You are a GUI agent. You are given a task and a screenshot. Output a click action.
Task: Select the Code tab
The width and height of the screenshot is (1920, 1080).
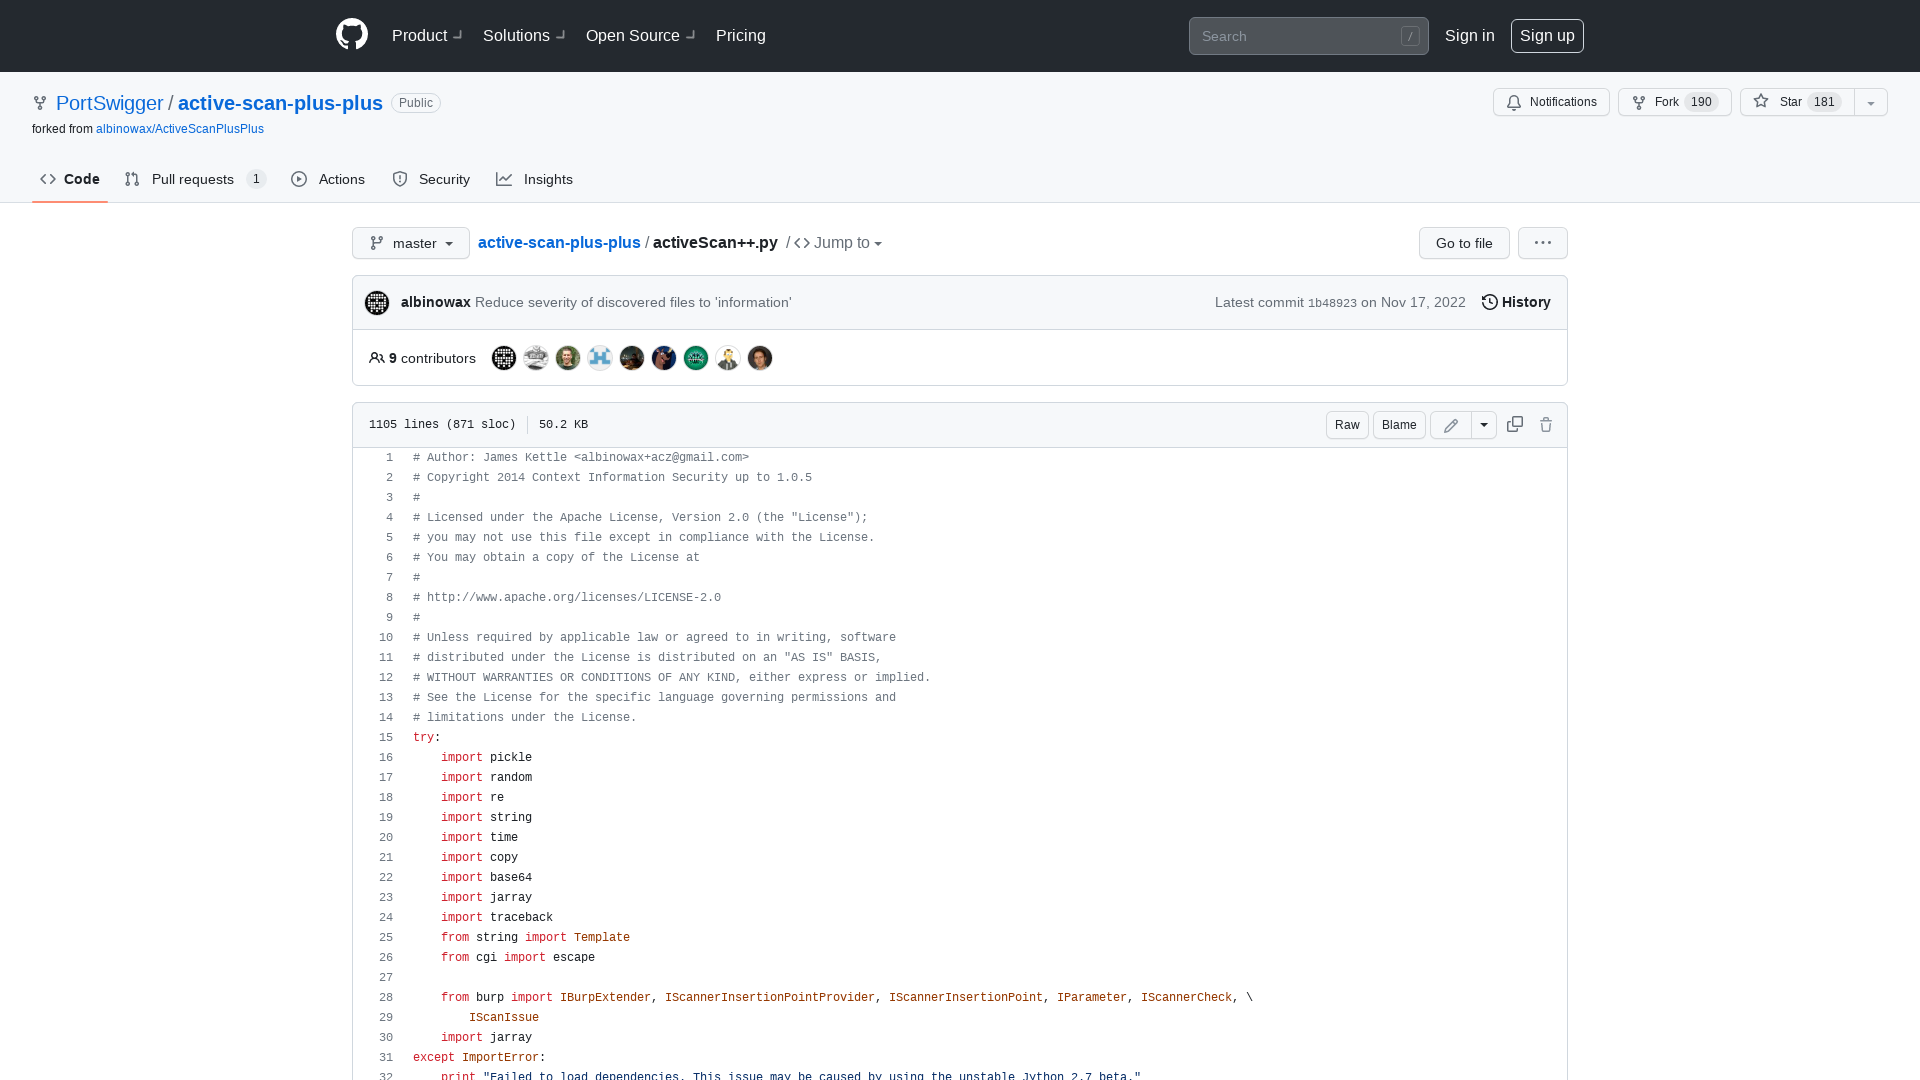tap(70, 179)
